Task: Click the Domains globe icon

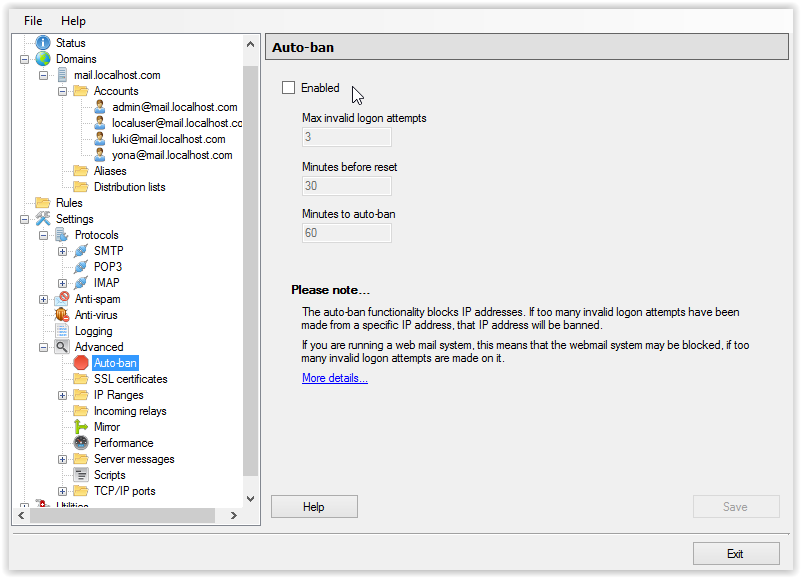Action: tap(43, 59)
